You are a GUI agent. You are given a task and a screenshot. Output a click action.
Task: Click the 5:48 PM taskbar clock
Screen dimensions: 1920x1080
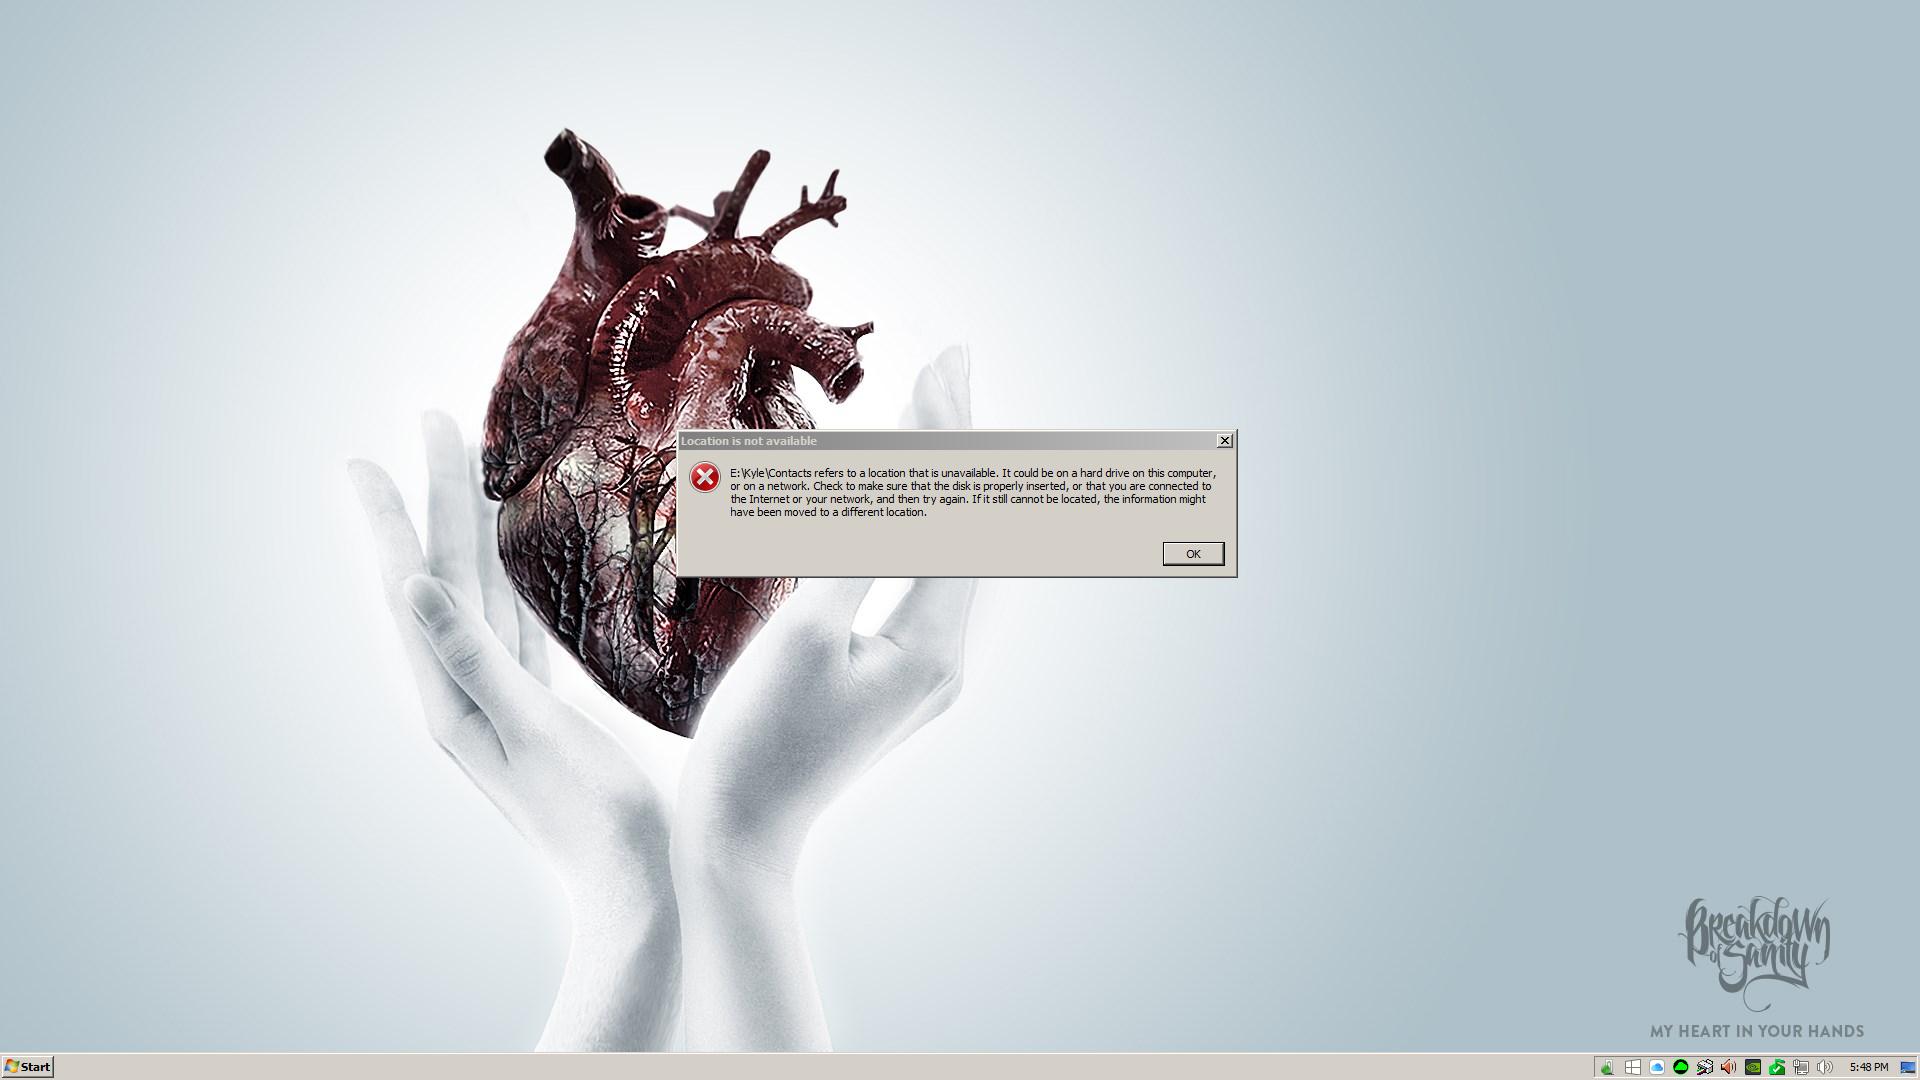(x=1869, y=1067)
